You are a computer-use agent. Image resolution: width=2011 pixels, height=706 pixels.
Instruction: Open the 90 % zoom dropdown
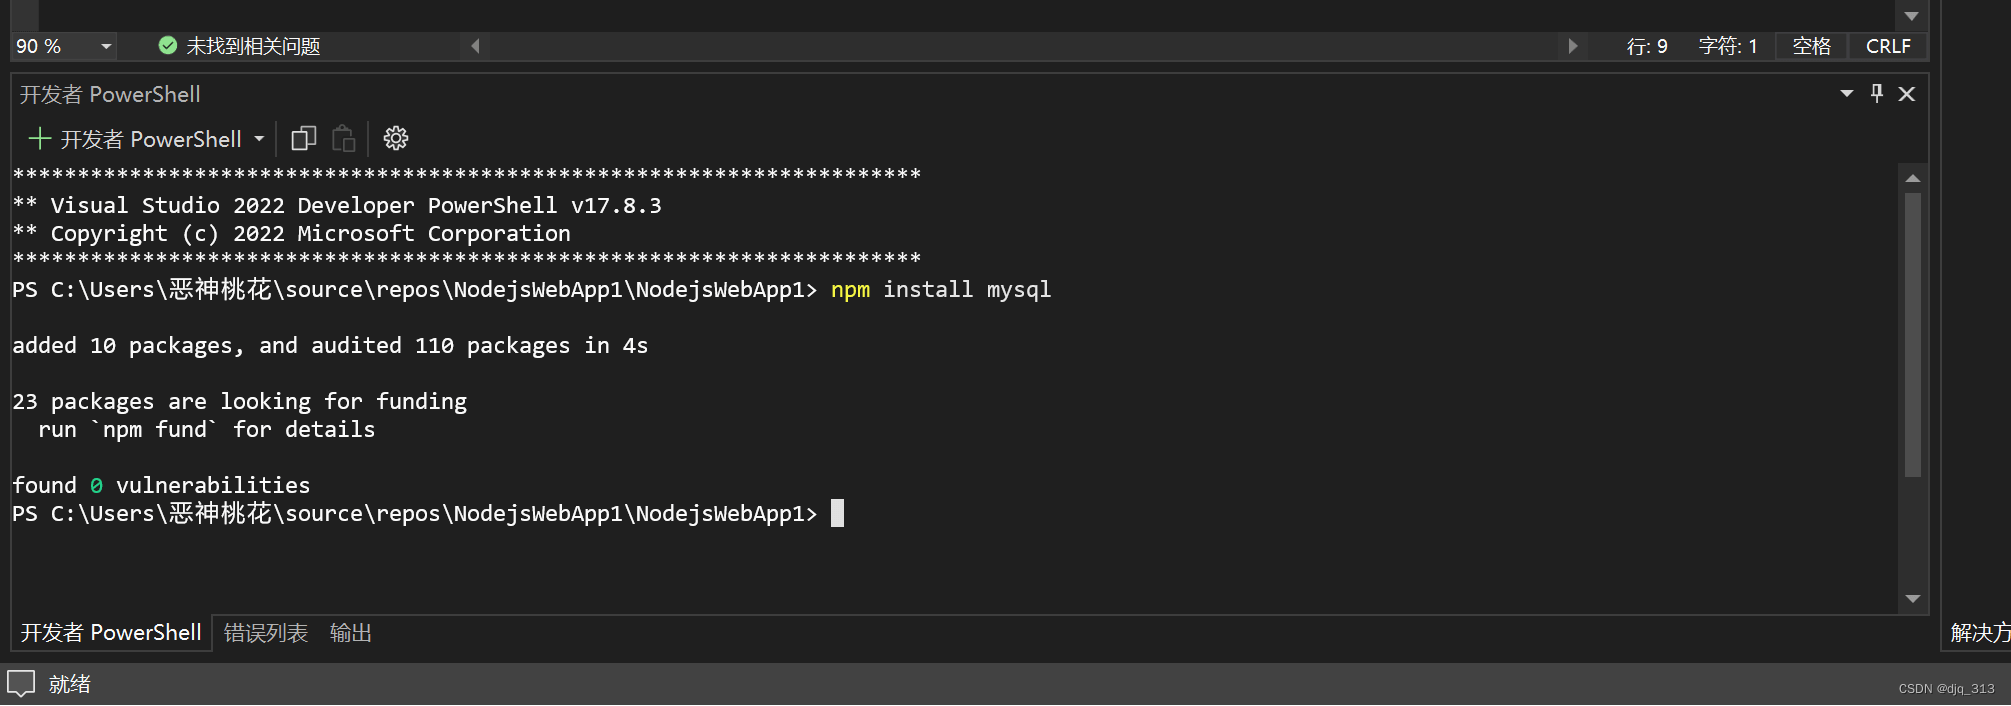[x=106, y=46]
